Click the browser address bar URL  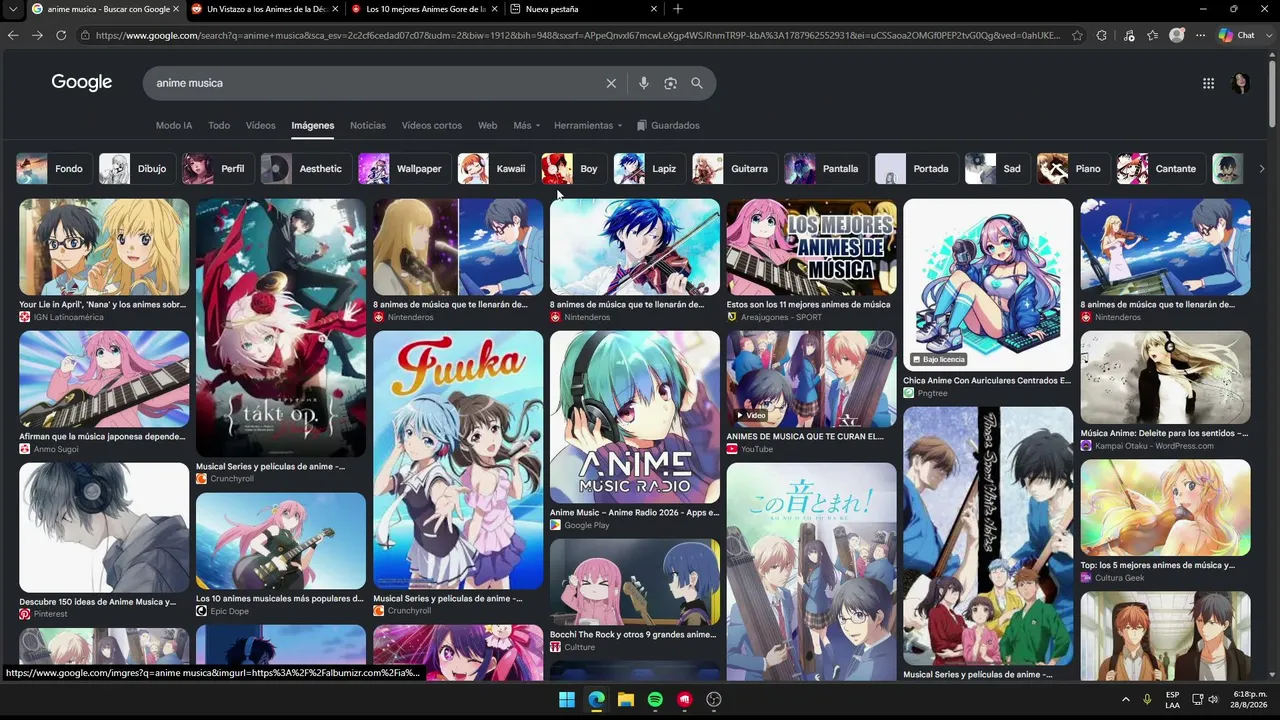point(578,35)
